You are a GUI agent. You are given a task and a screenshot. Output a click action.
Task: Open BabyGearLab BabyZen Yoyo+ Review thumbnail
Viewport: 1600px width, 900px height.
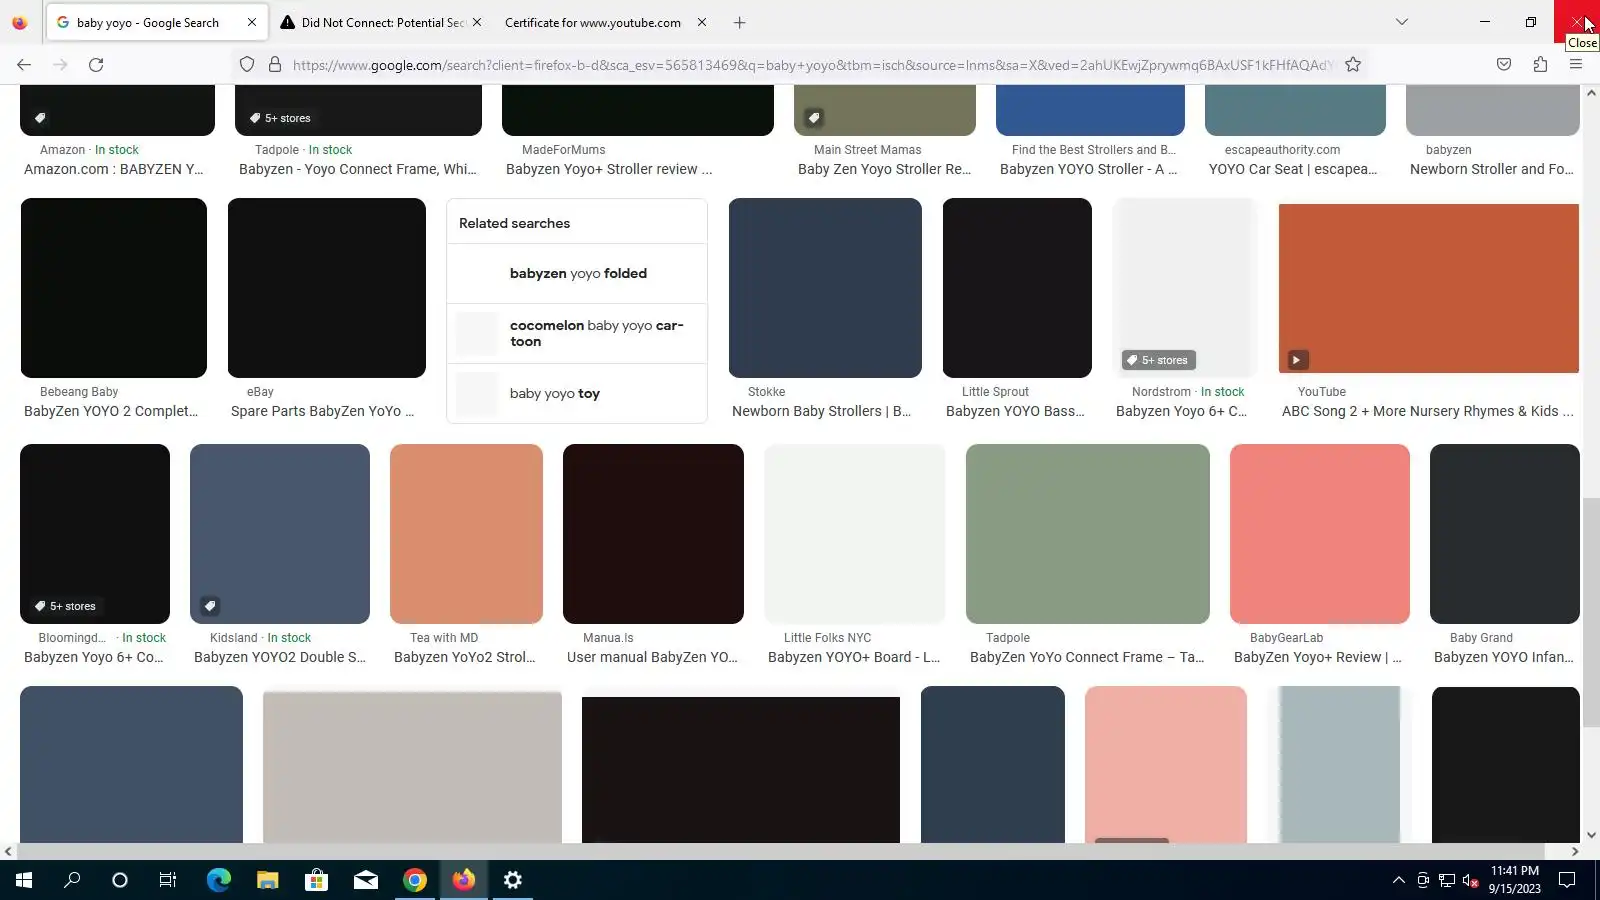click(x=1320, y=534)
